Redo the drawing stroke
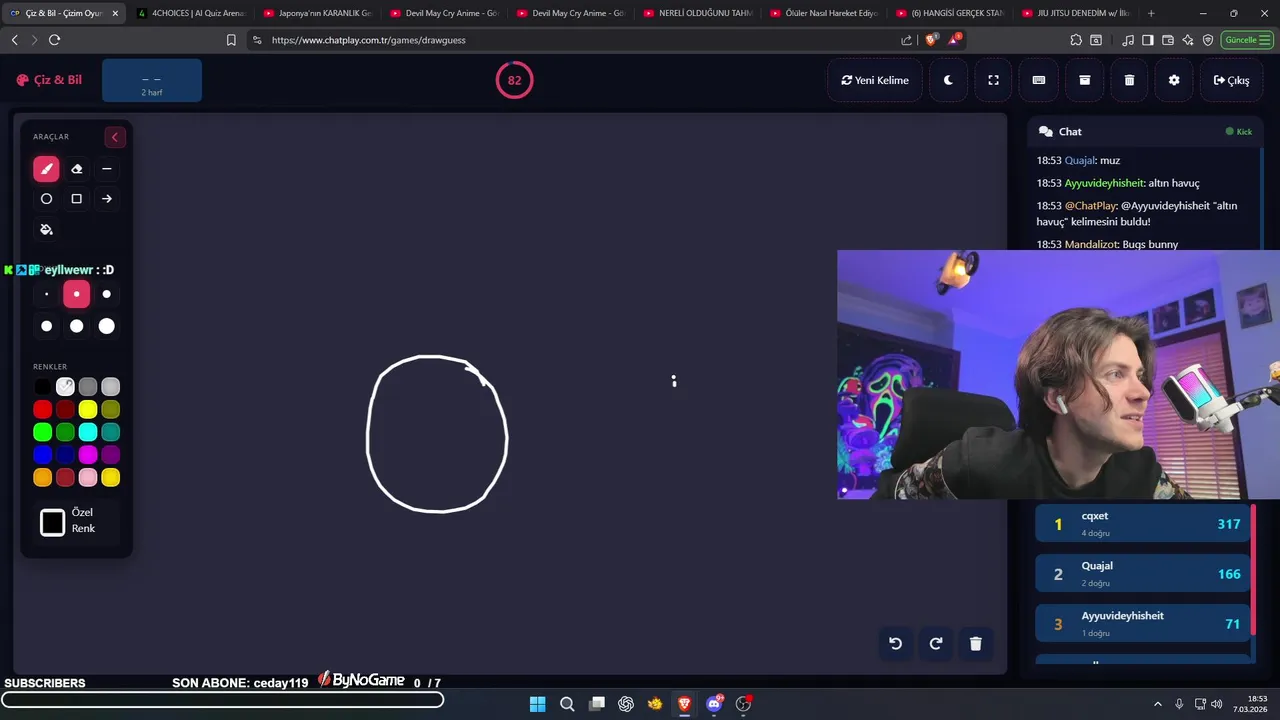 pyautogui.click(x=936, y=644)
